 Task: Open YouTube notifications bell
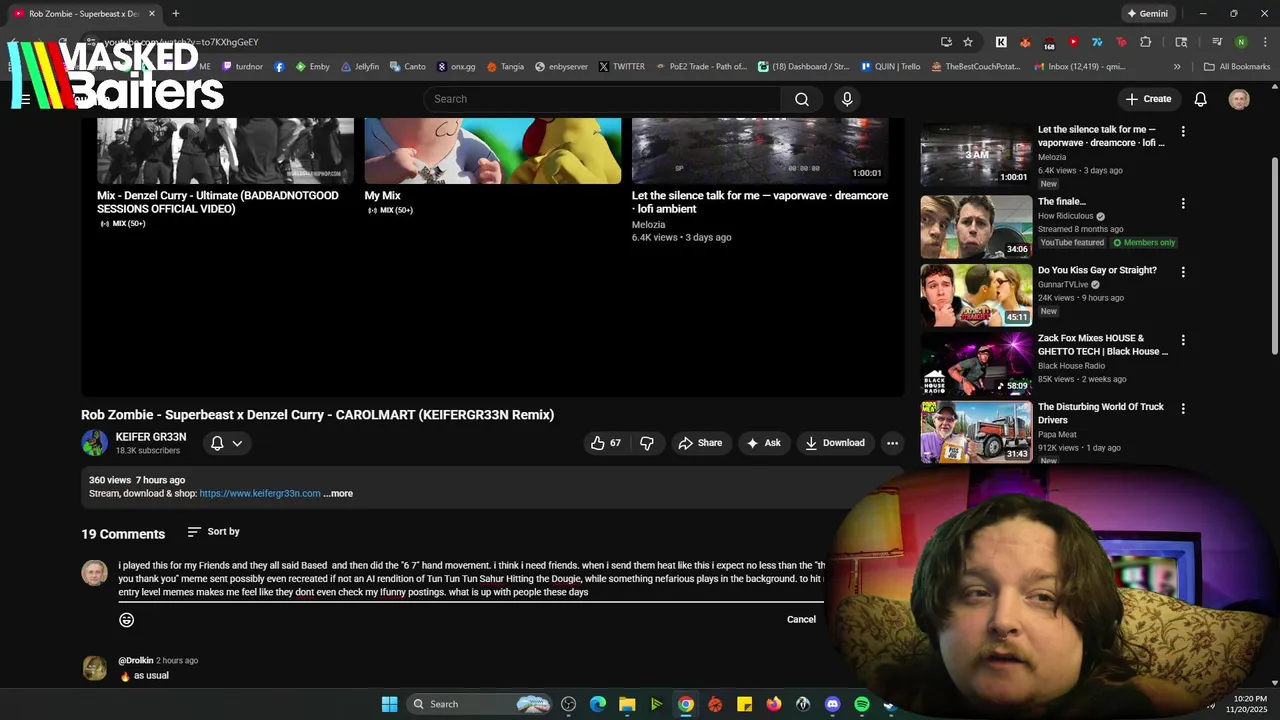pos(1200,99)
